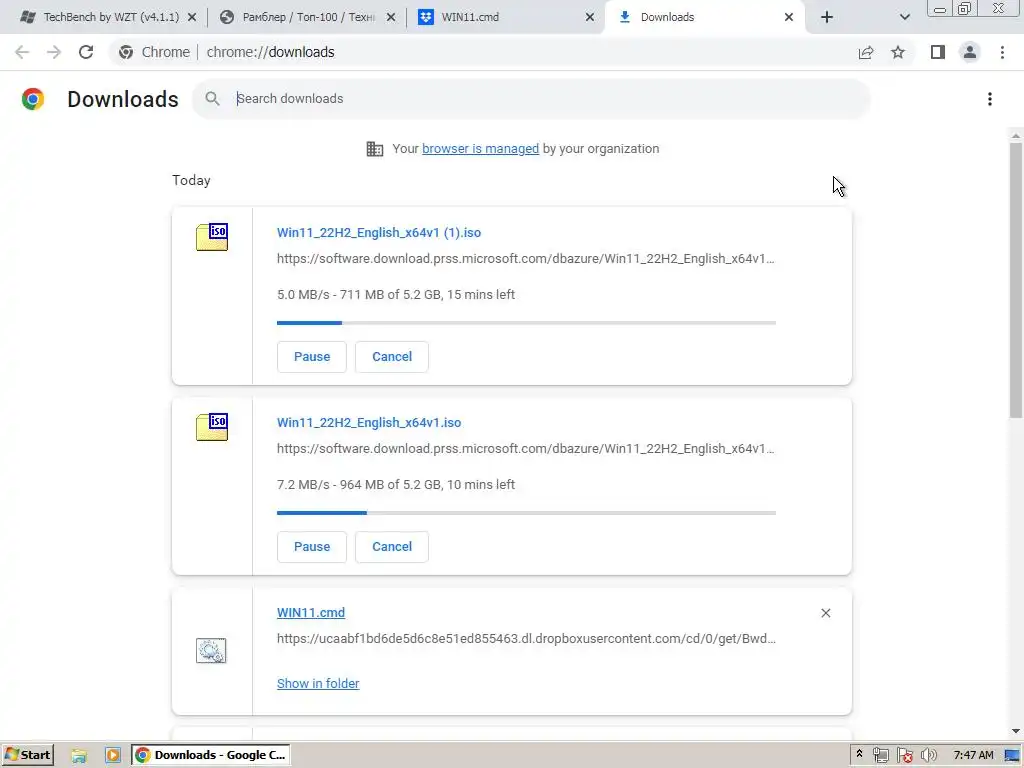Show hidden system tray icons
Screen dimensions: 1024x768
(x=859, y=754)
